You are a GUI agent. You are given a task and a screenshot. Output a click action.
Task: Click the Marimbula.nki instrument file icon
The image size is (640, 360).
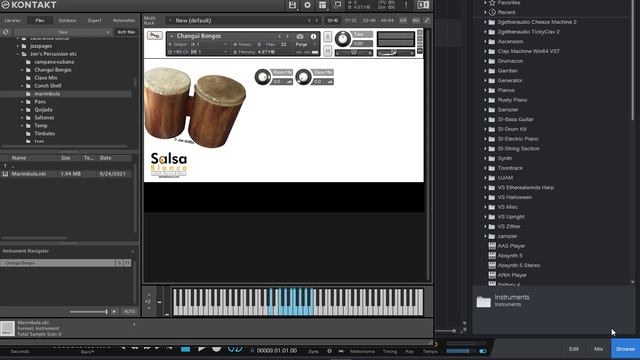5,174
